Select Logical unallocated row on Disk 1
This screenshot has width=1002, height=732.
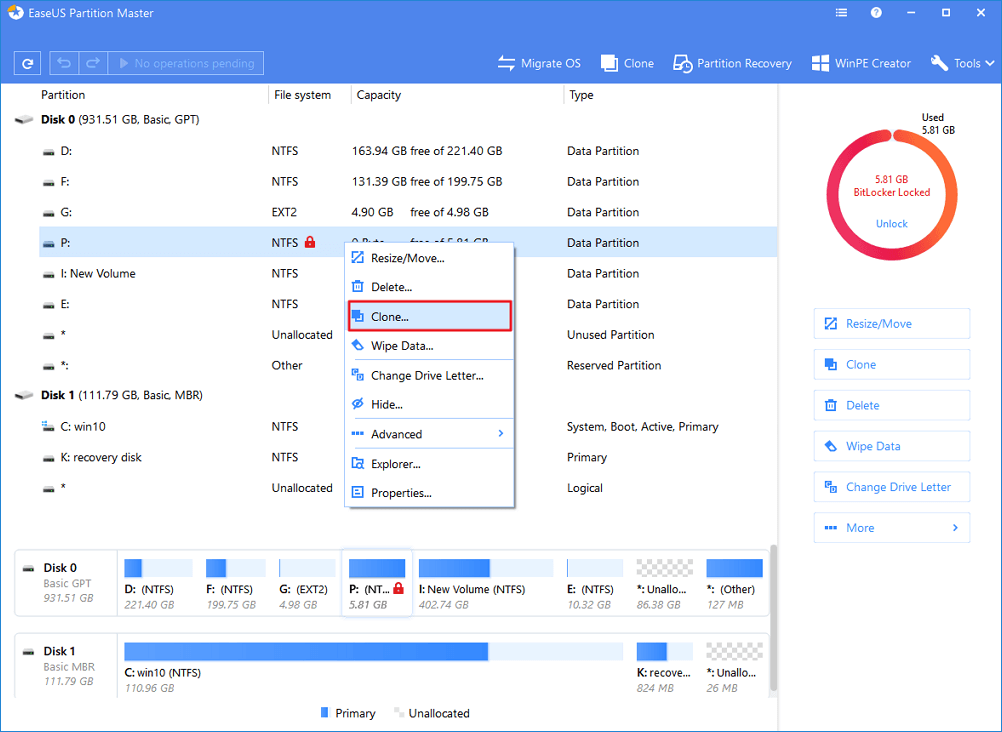408,488
